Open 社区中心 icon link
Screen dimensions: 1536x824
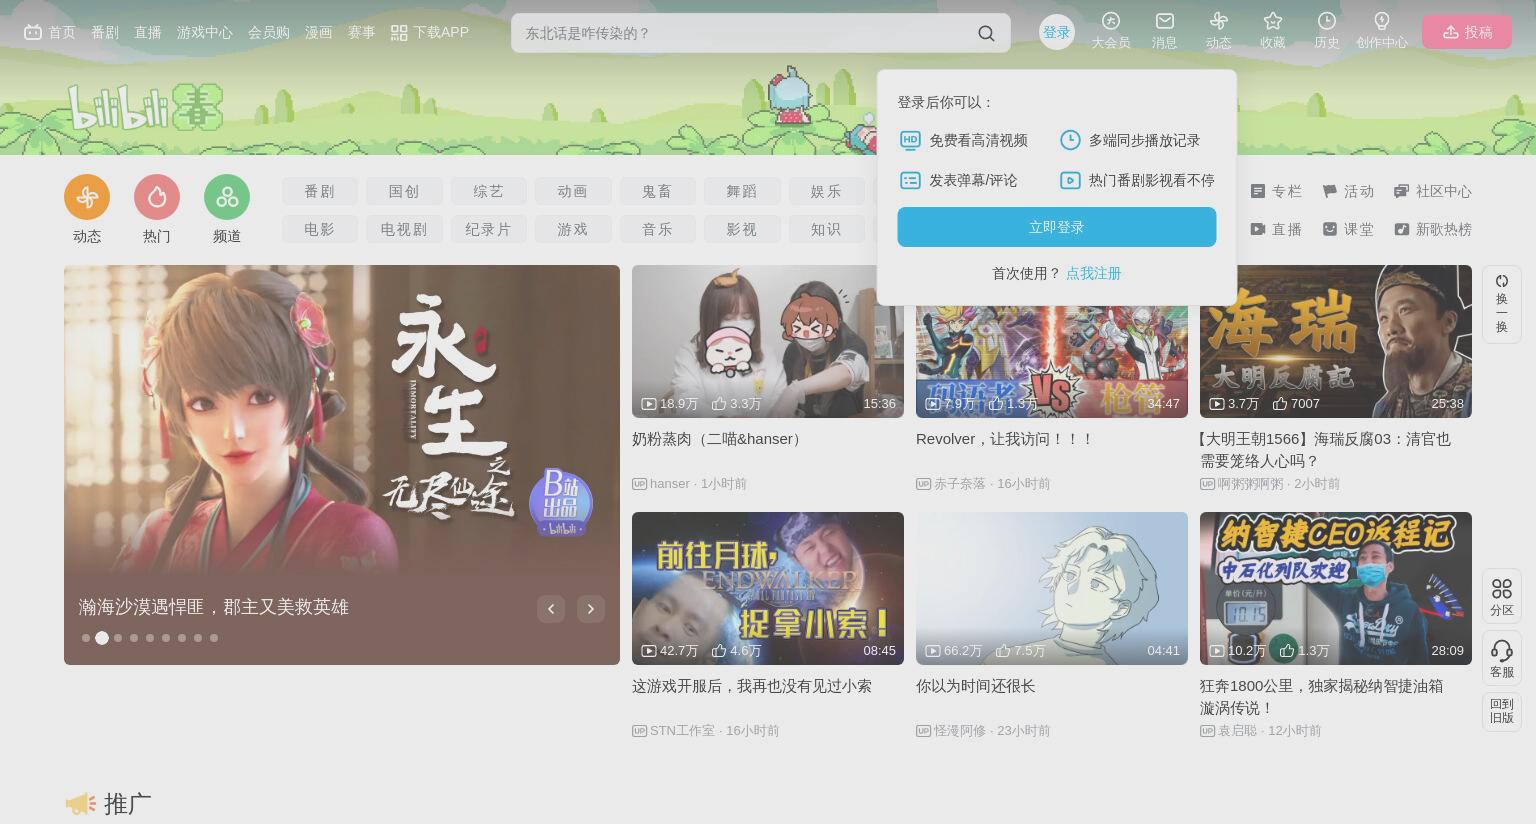click(x=1433, y=191)
